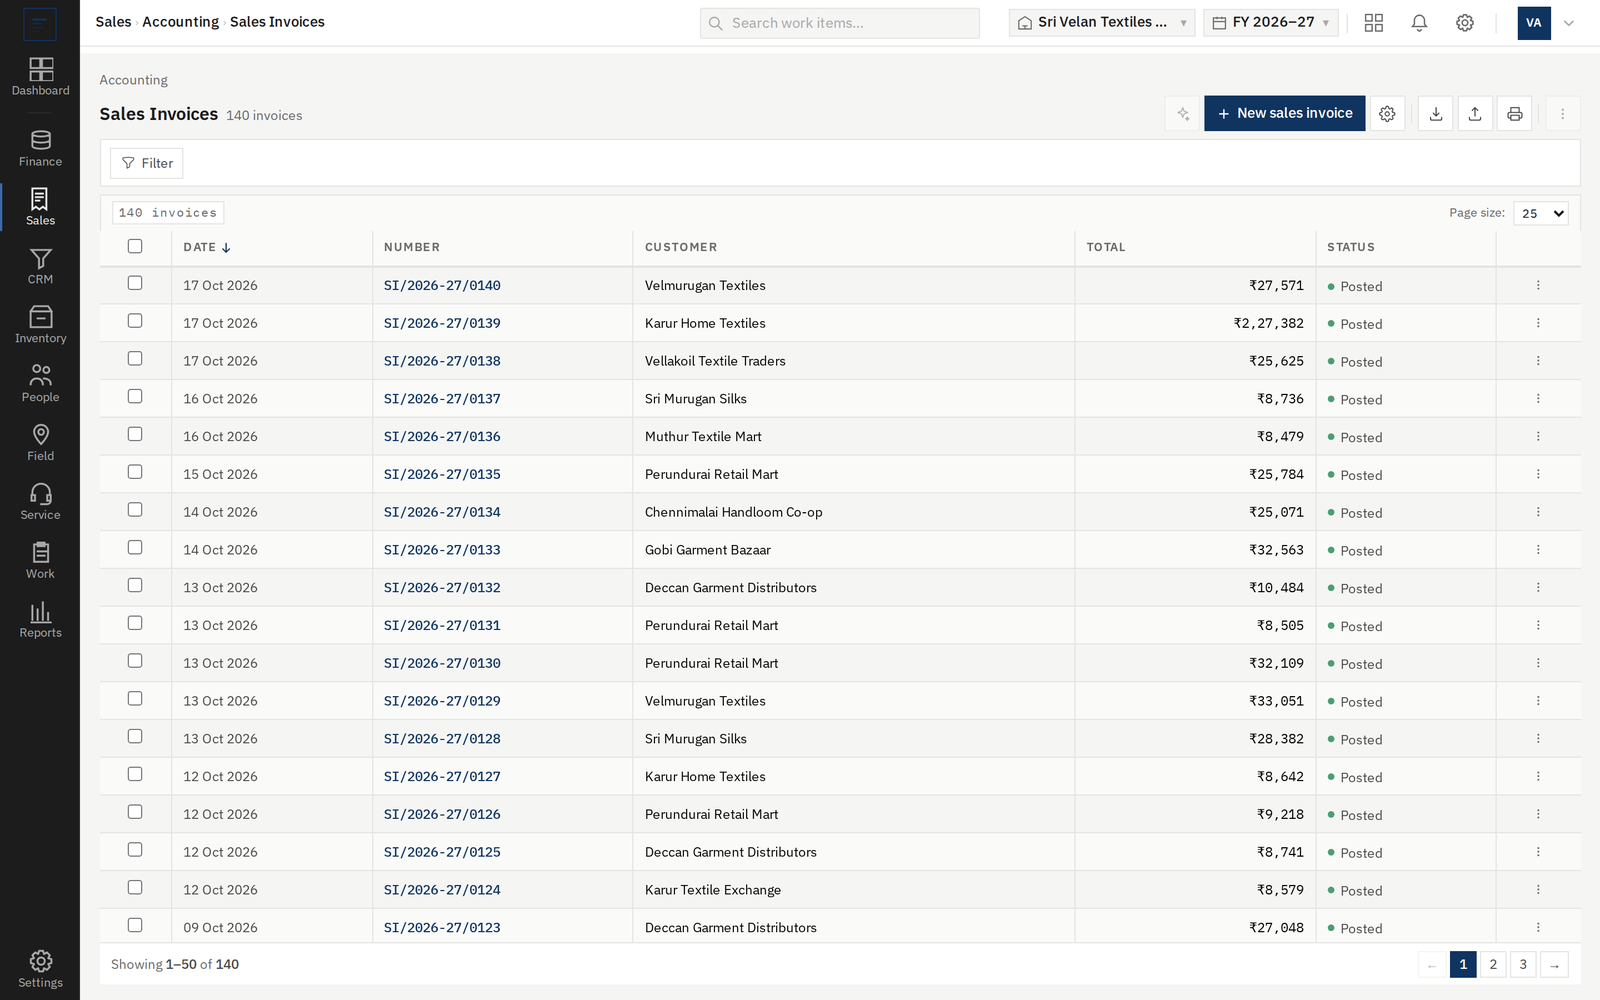Go to next page arrow

pyautogui.click(x=1555, y=965)
